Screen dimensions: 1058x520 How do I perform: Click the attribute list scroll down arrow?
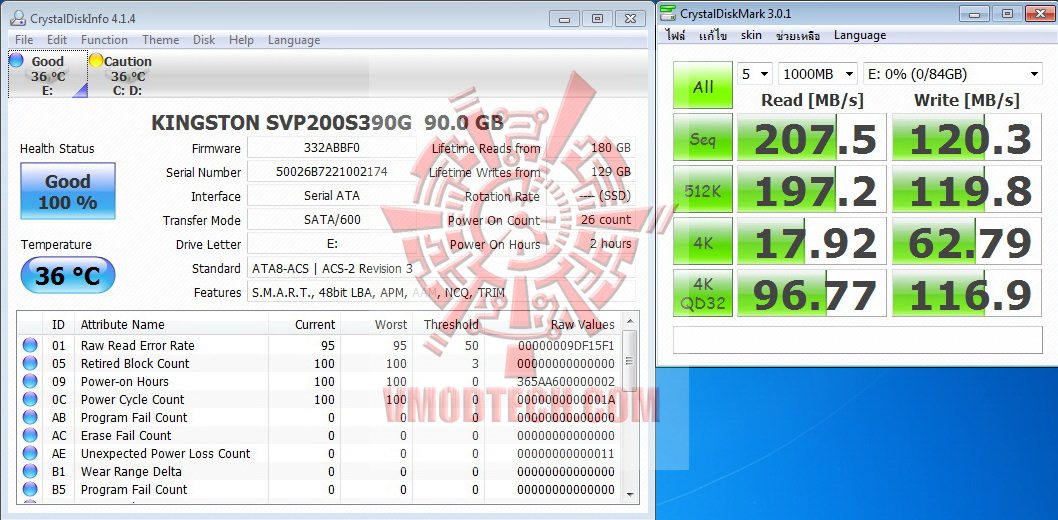pyautogui.click(x=629, y=494)
